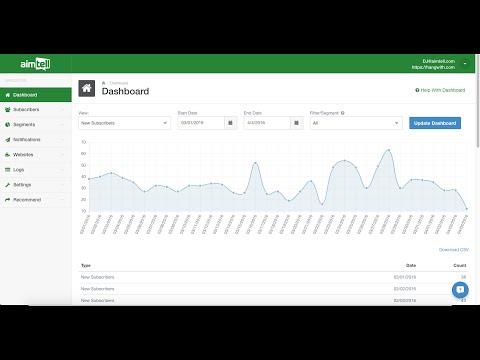Viewport: 480px width, 360px height.
Task: Click the Filter/Segment info icon
Action: (343, 113)
